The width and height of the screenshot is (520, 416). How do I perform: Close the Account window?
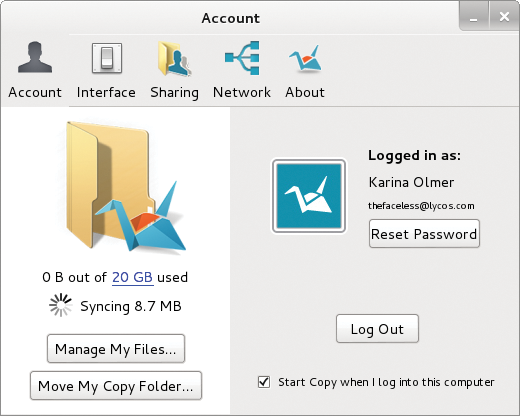click(504, 17)
